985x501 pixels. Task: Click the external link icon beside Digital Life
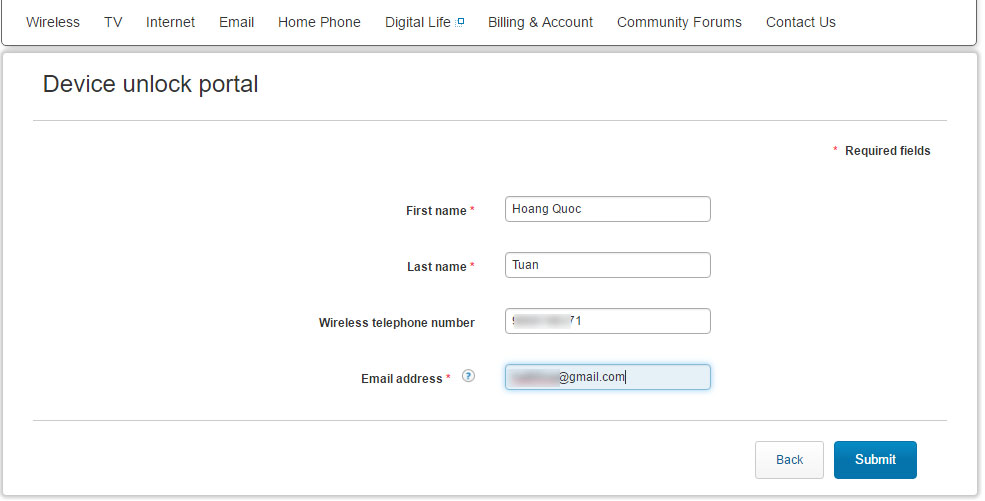460,22
